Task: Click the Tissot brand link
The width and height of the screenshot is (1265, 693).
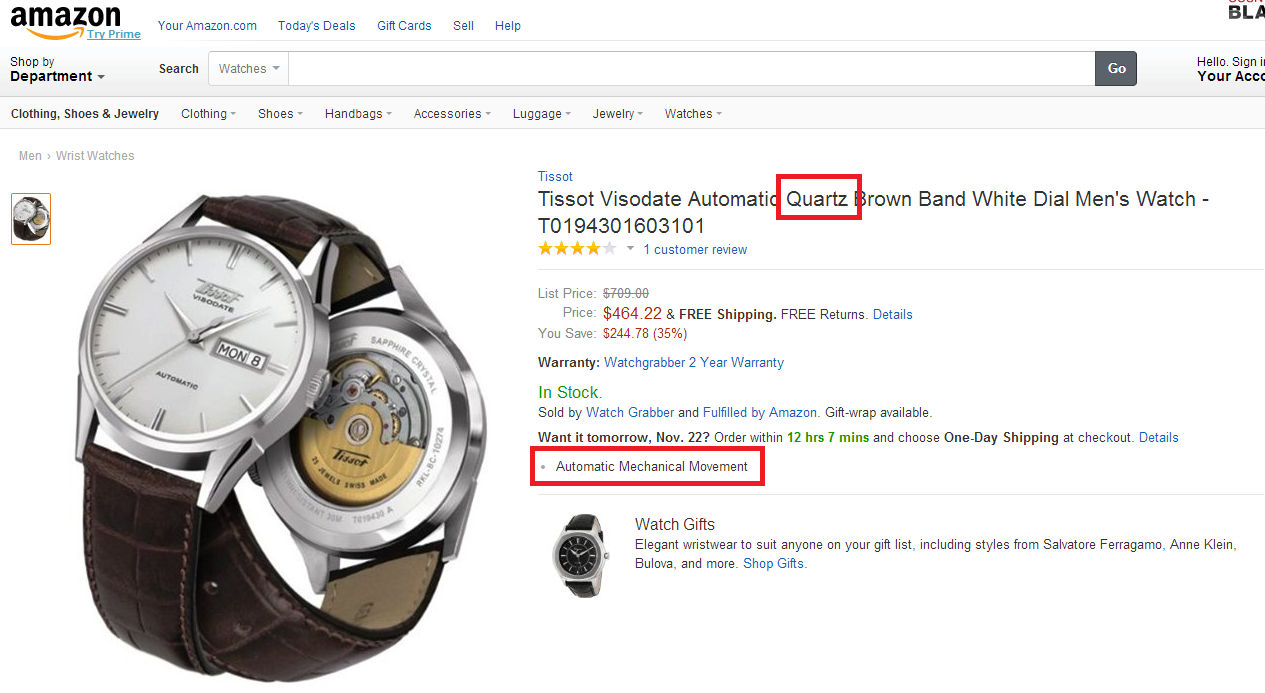Action: (555, 177)
